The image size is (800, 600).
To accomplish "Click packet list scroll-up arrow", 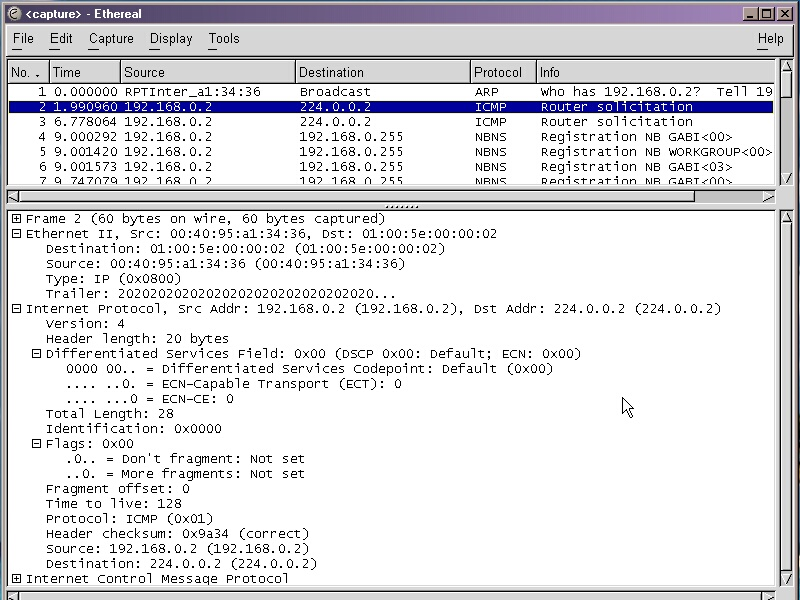I will 786,67.
